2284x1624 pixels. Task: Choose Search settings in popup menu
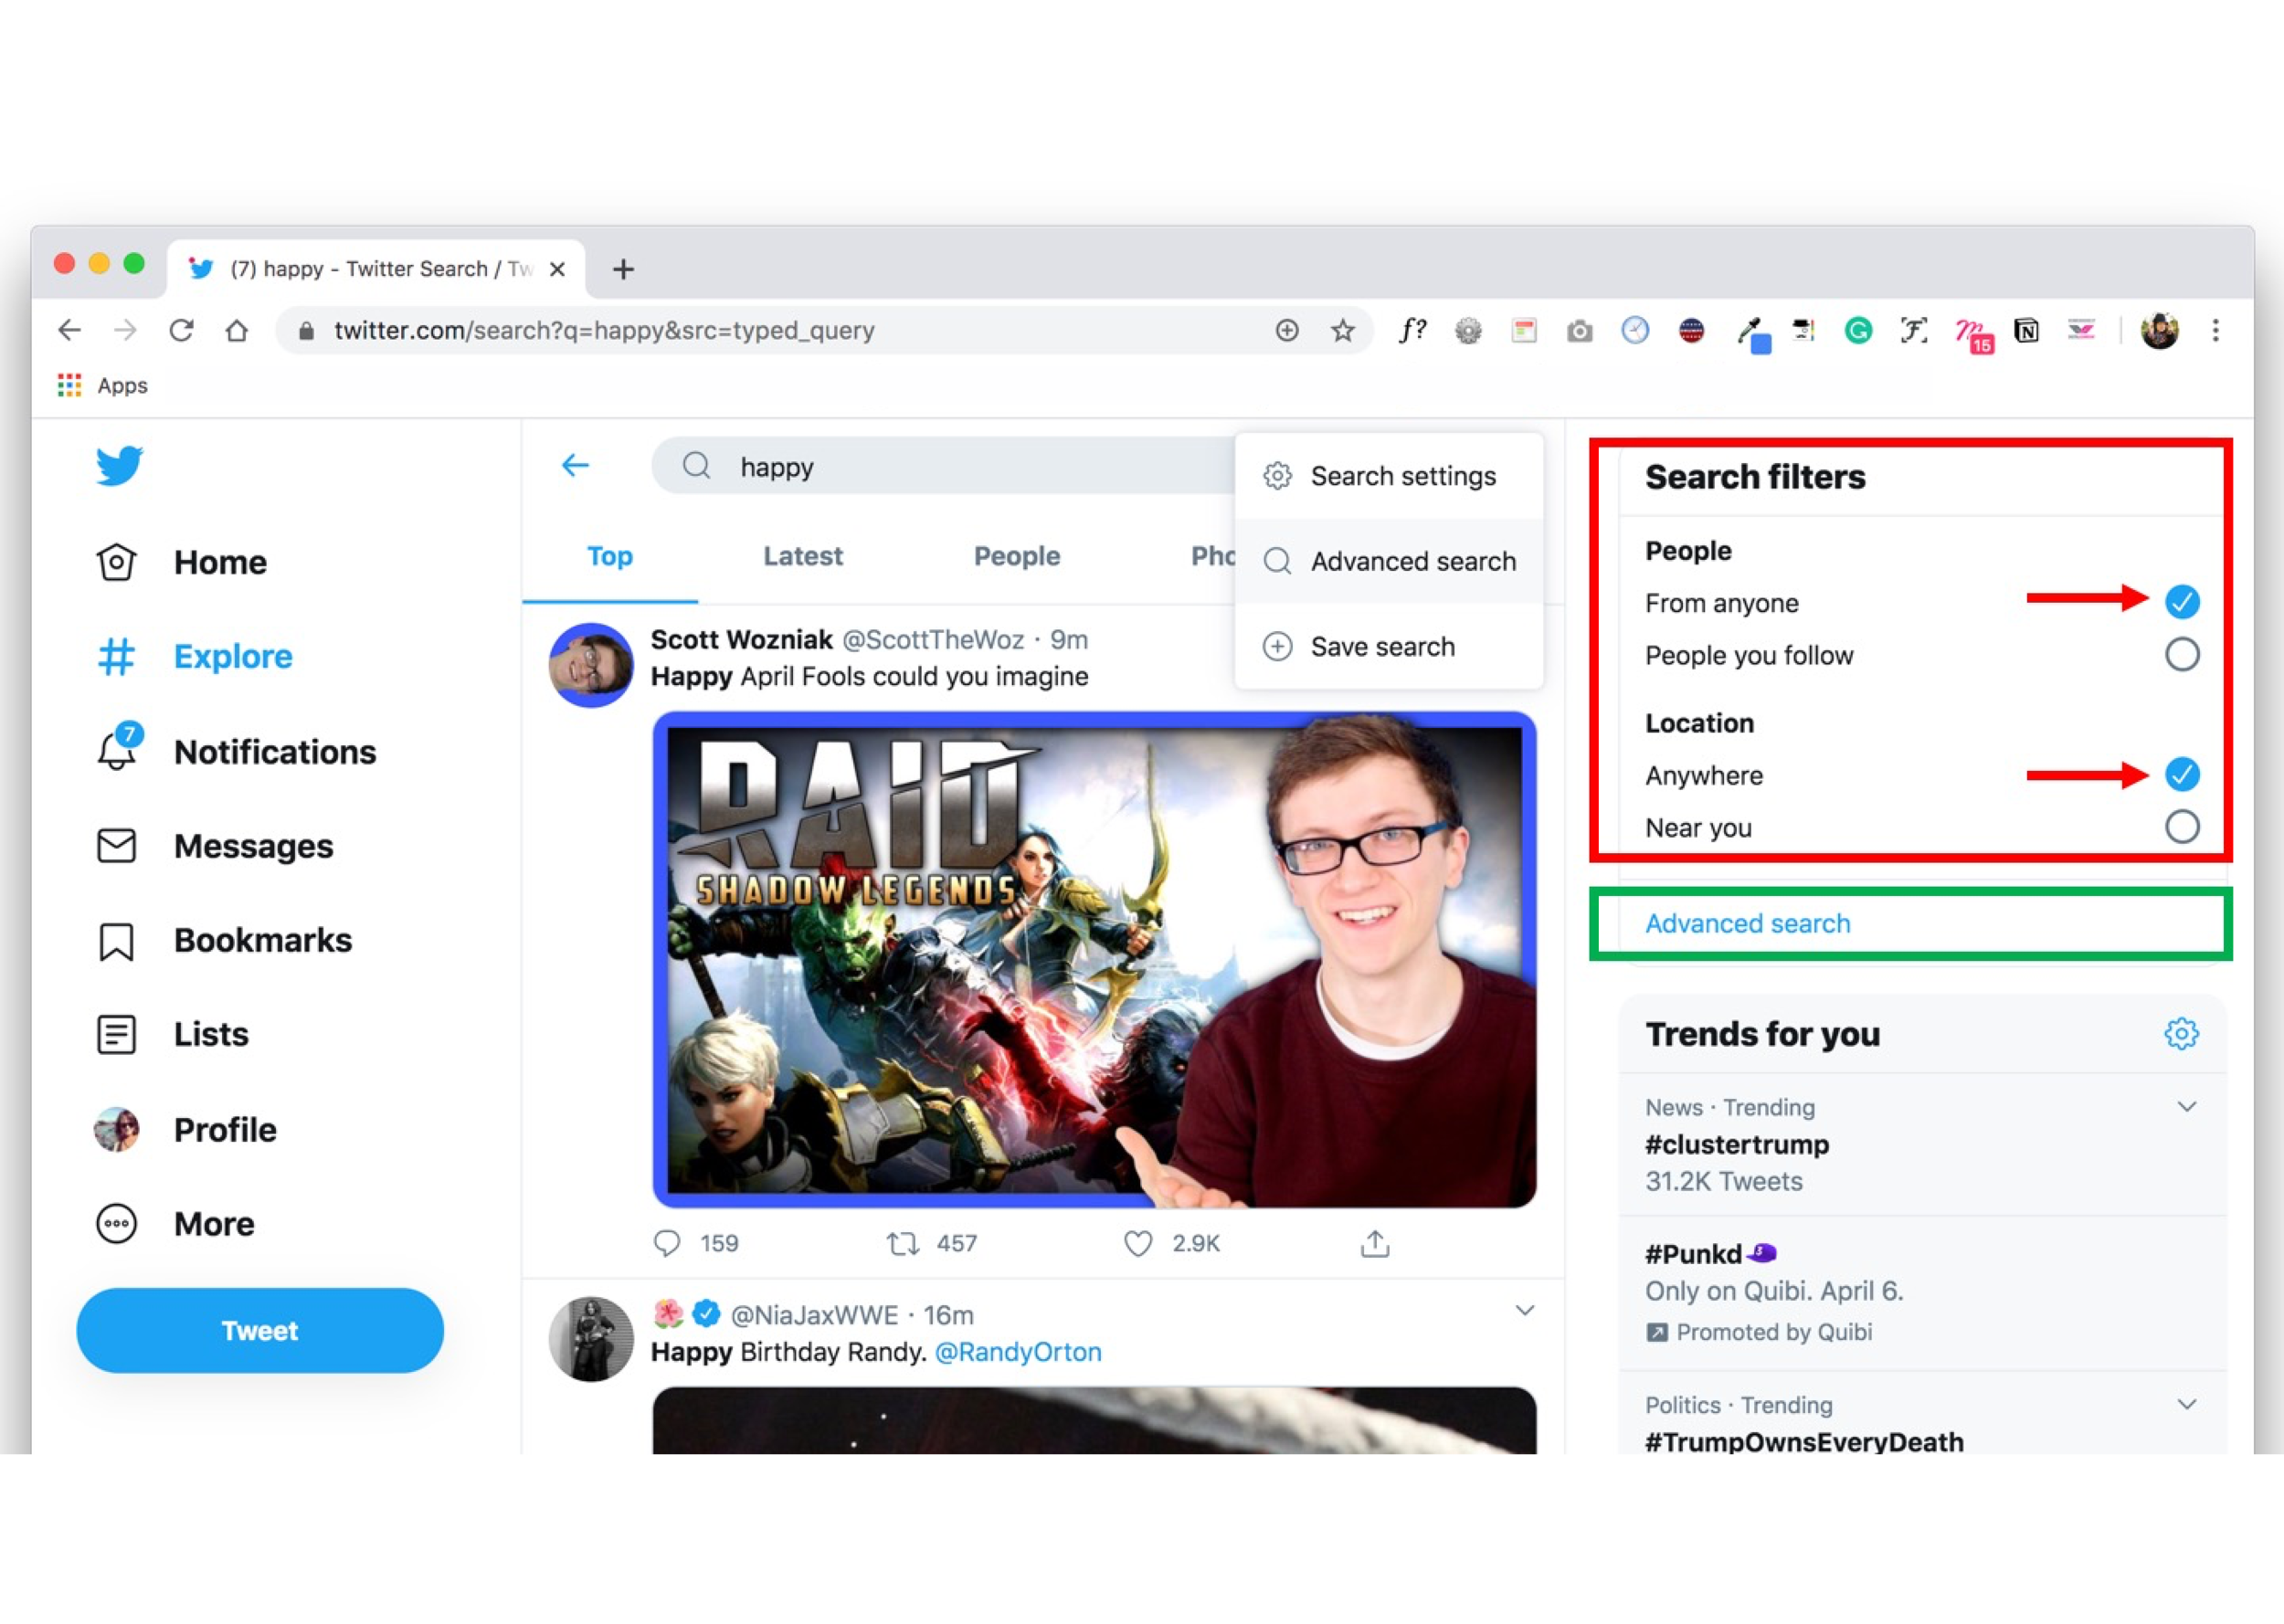(1389, 476)
